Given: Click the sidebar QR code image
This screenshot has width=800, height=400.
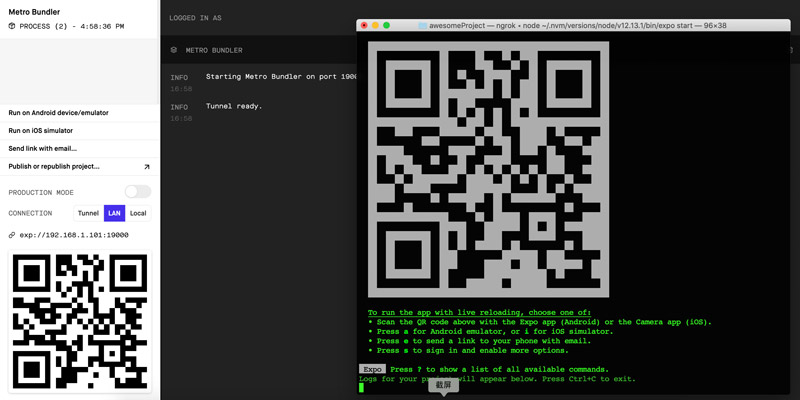Looking at the screenshot, I should point(80,321).
